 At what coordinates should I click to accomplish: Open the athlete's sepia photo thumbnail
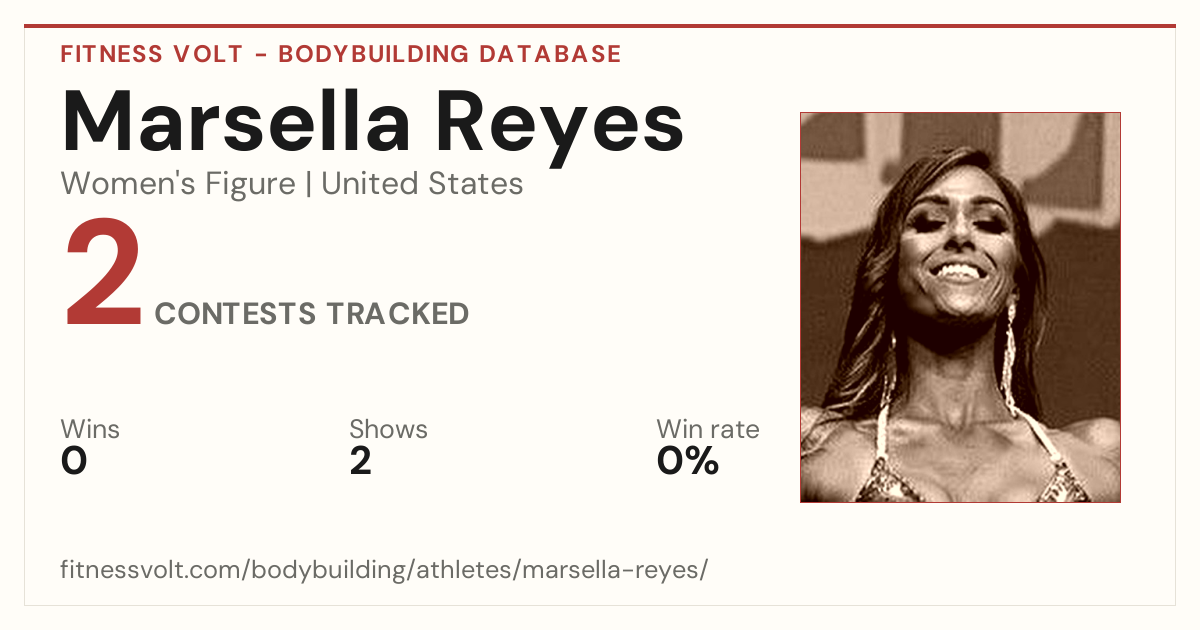(960, 307)
